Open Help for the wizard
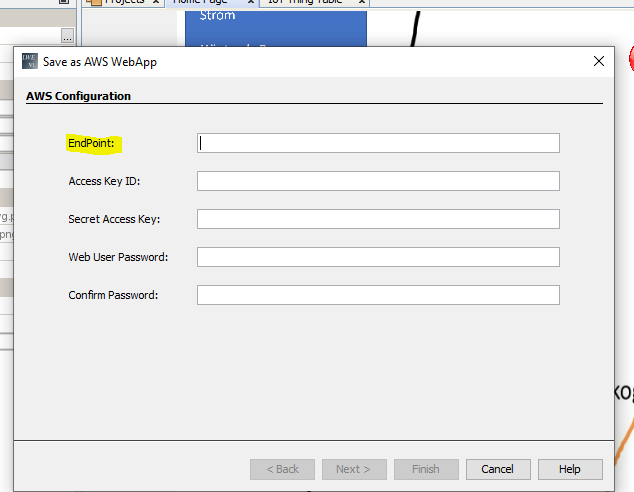 [x=570, y=469]
